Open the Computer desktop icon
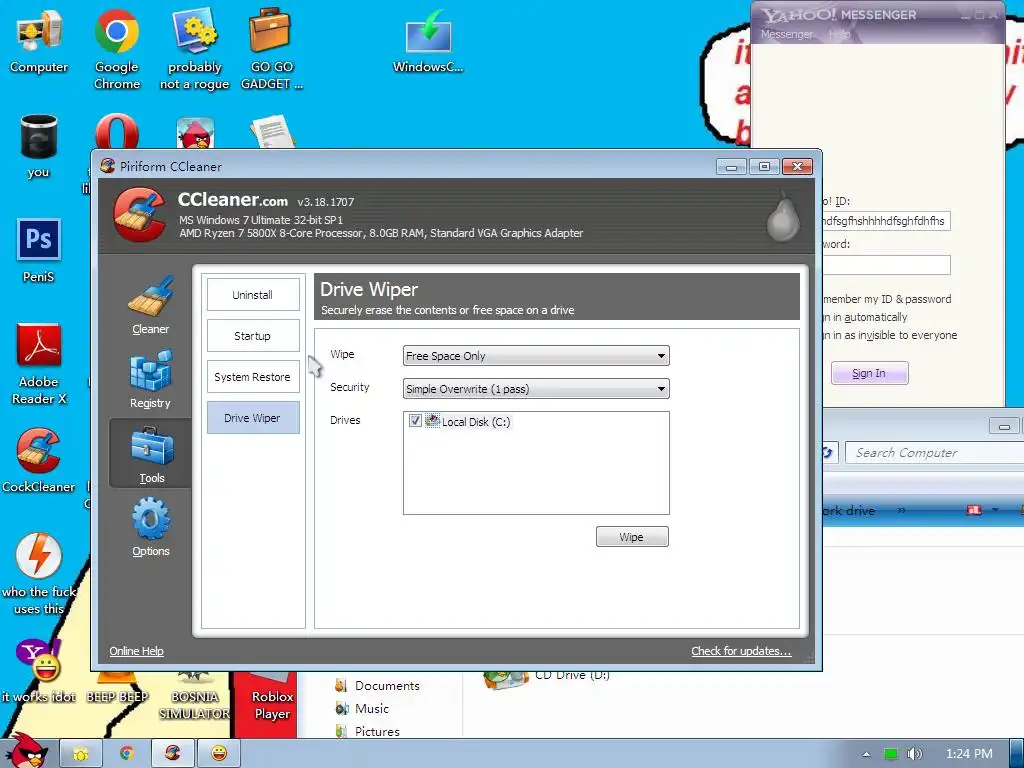This screenshot has height=768, width=1024. [39, 40]
